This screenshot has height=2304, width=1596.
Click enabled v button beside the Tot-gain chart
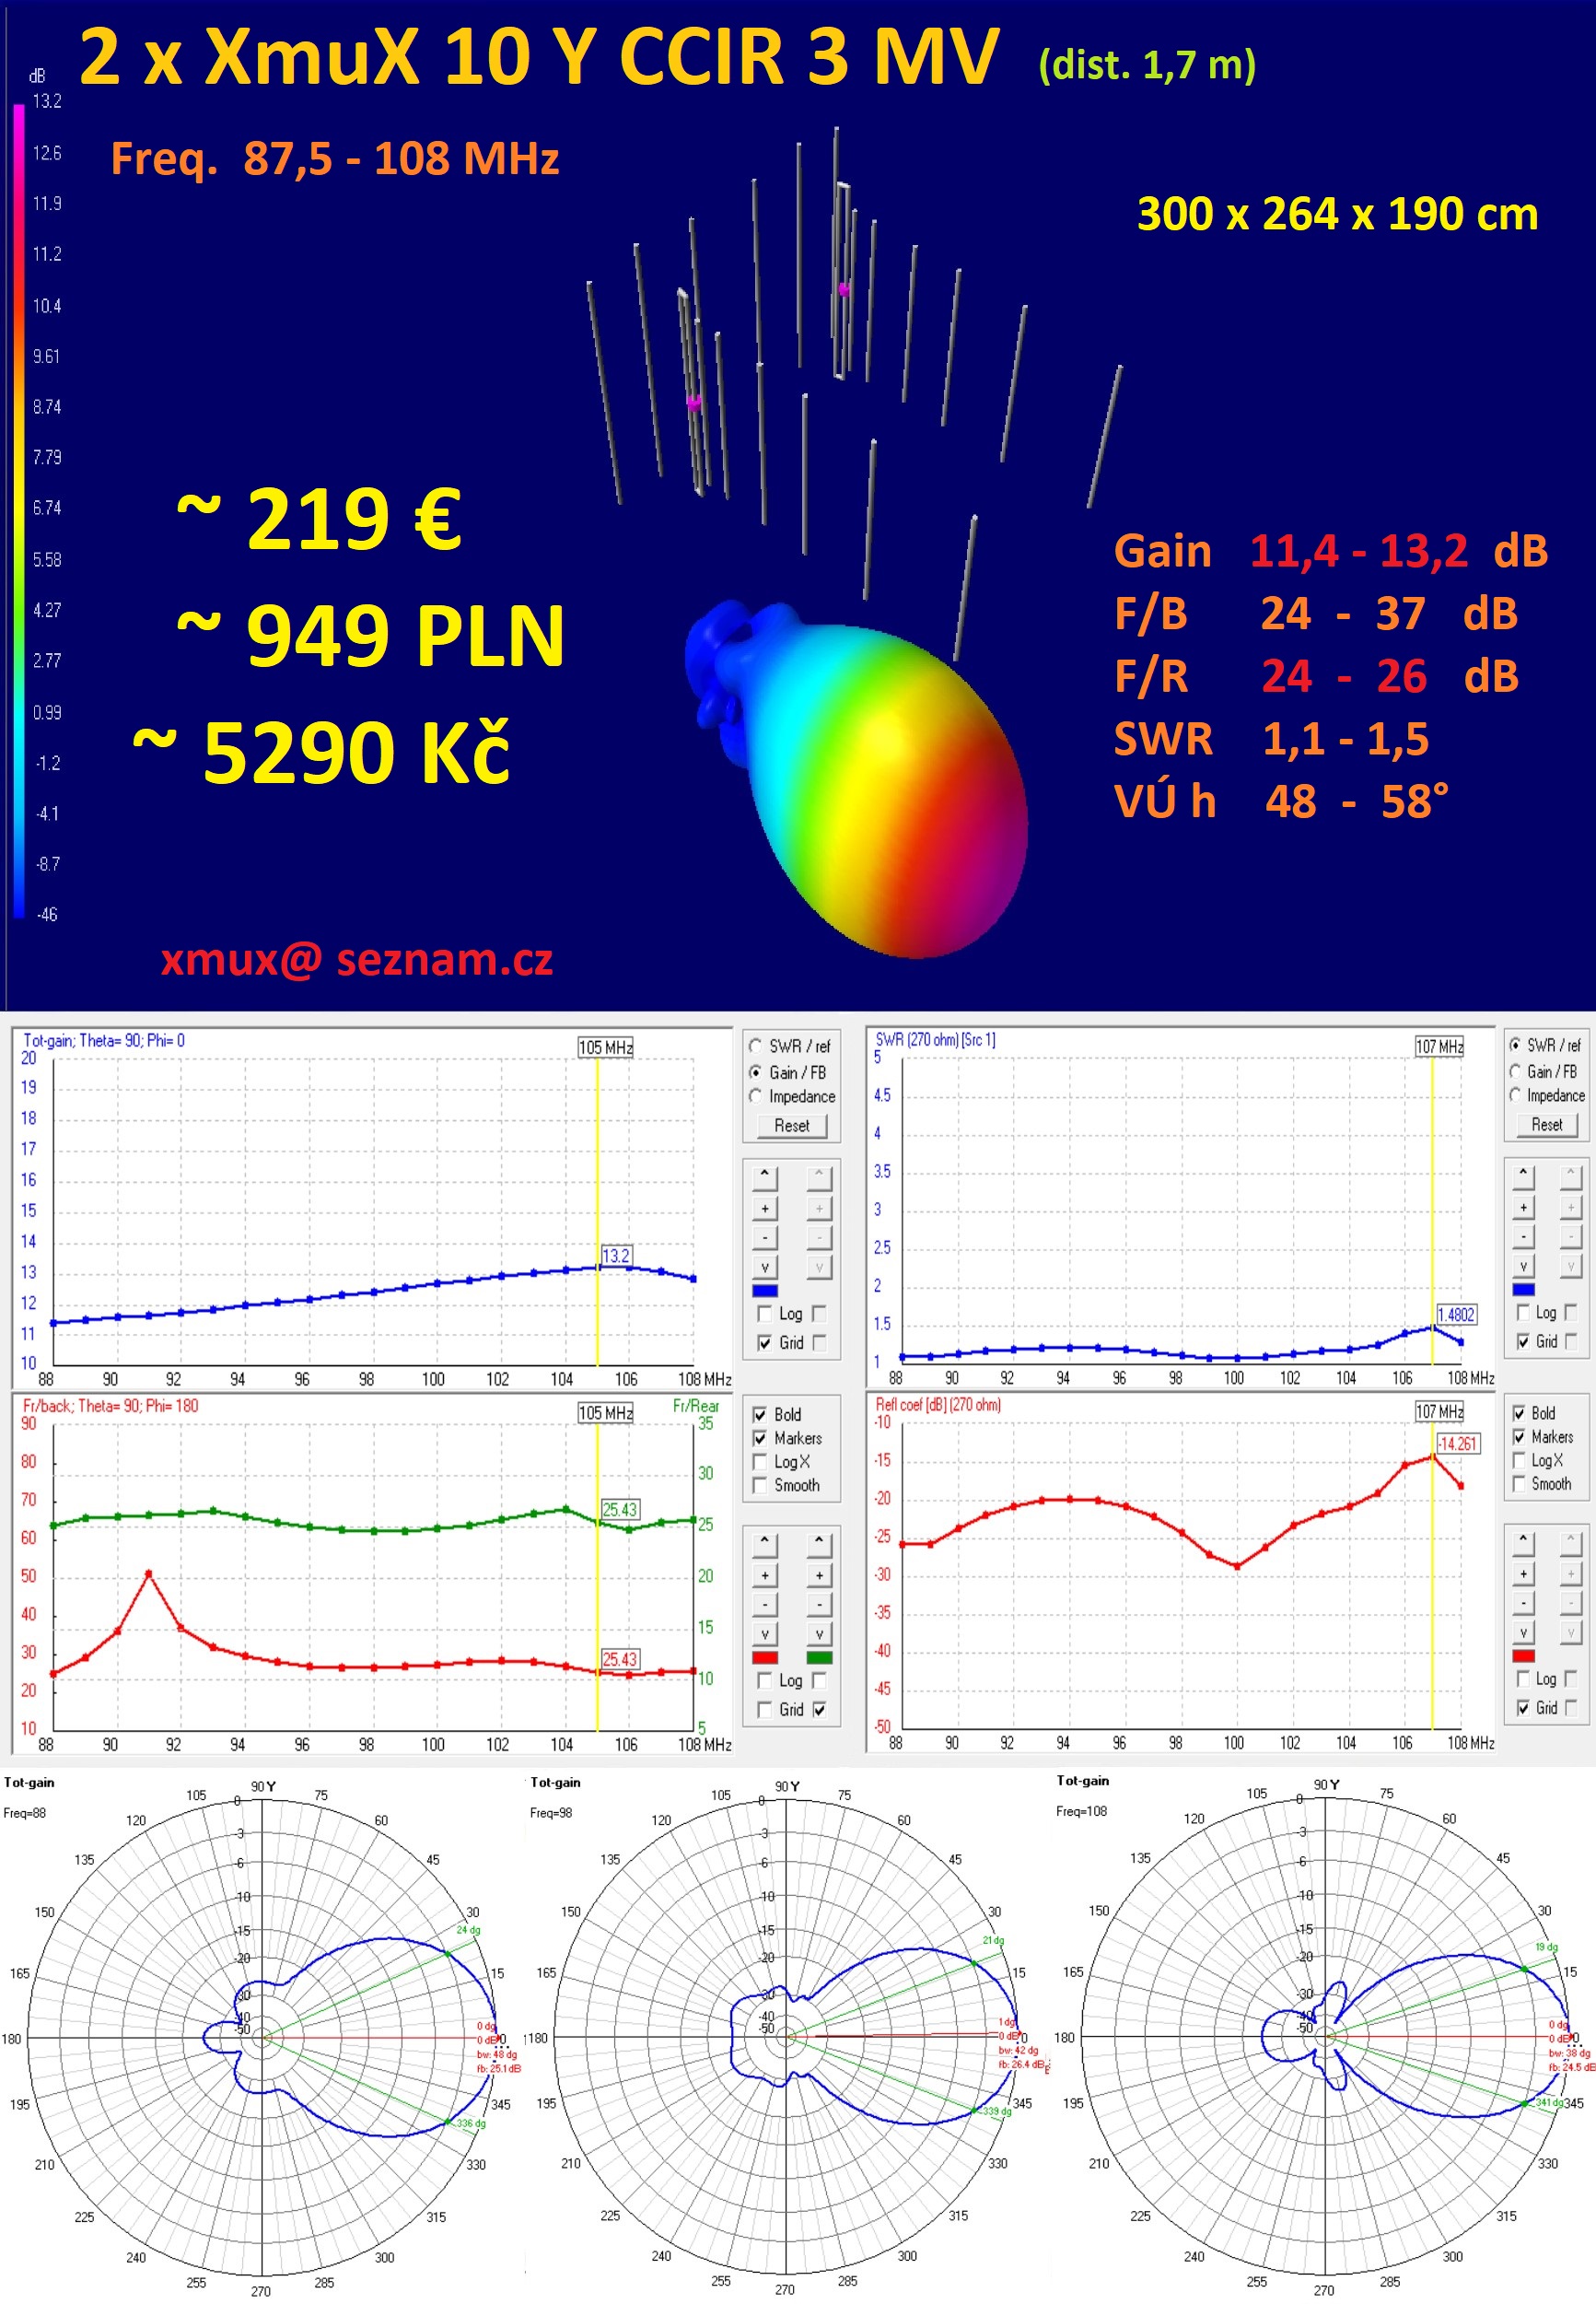click(765, 1267)
